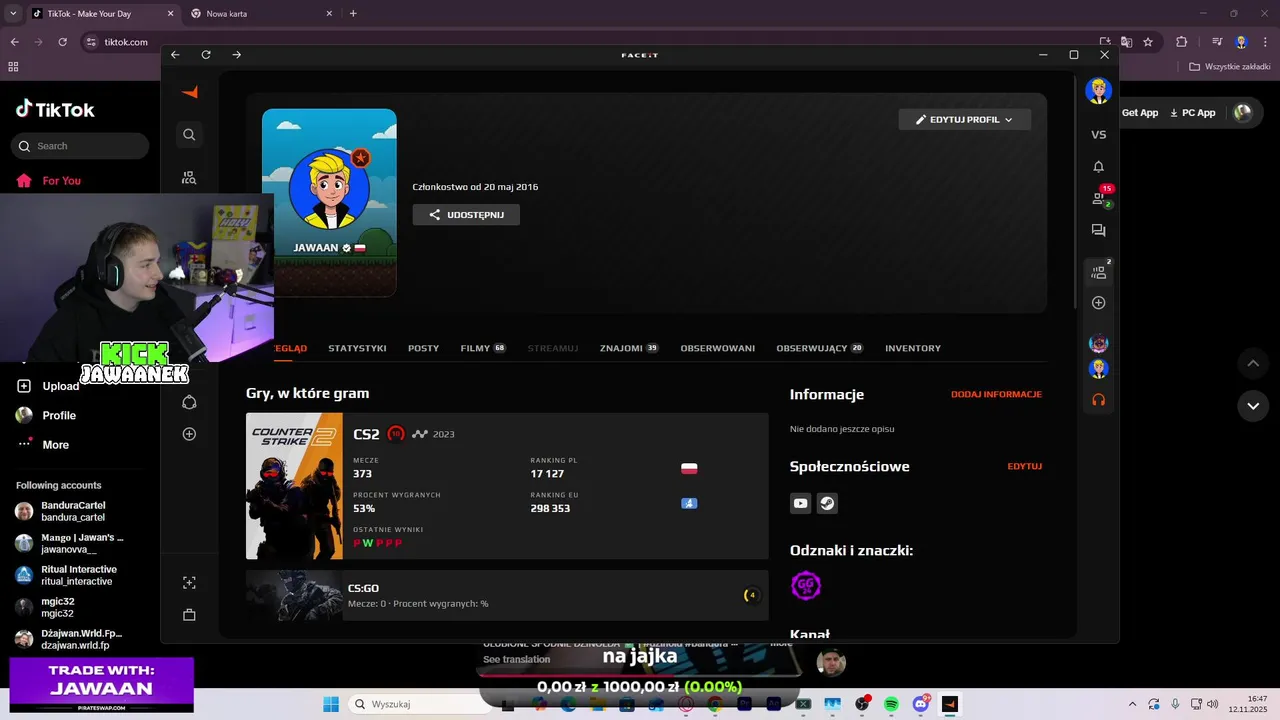This screenshot has width=1280, height=720.
Task: Open the YouTube social link
Action: point(800,503)
